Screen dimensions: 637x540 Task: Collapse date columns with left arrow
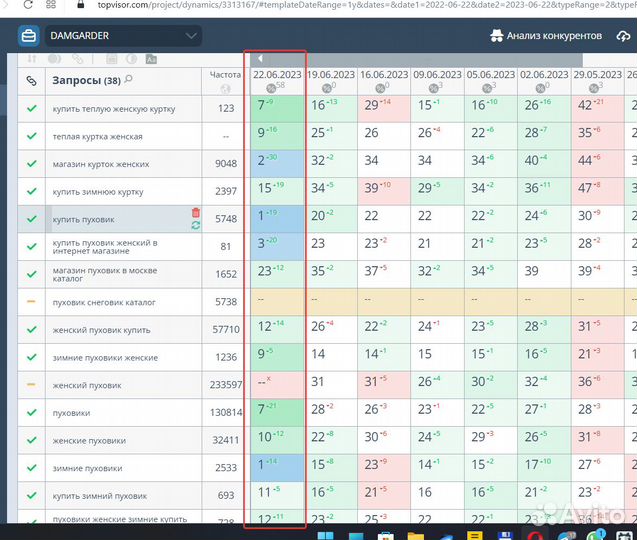260,59
